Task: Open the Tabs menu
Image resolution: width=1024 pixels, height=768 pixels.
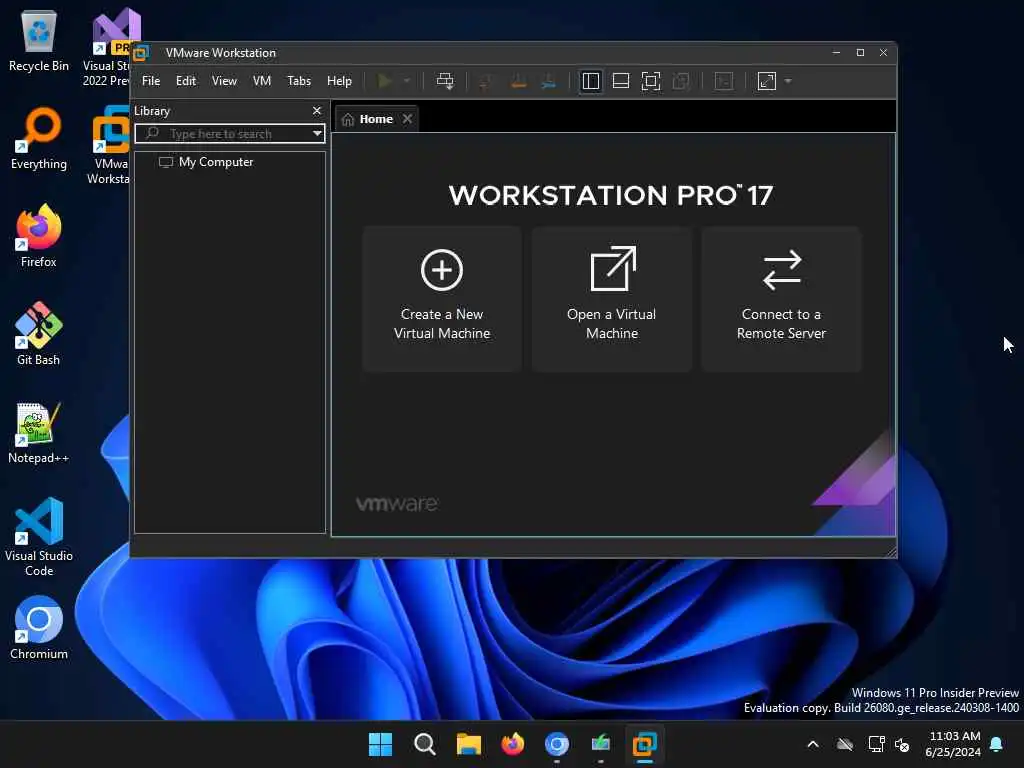Action: (299, 81)
